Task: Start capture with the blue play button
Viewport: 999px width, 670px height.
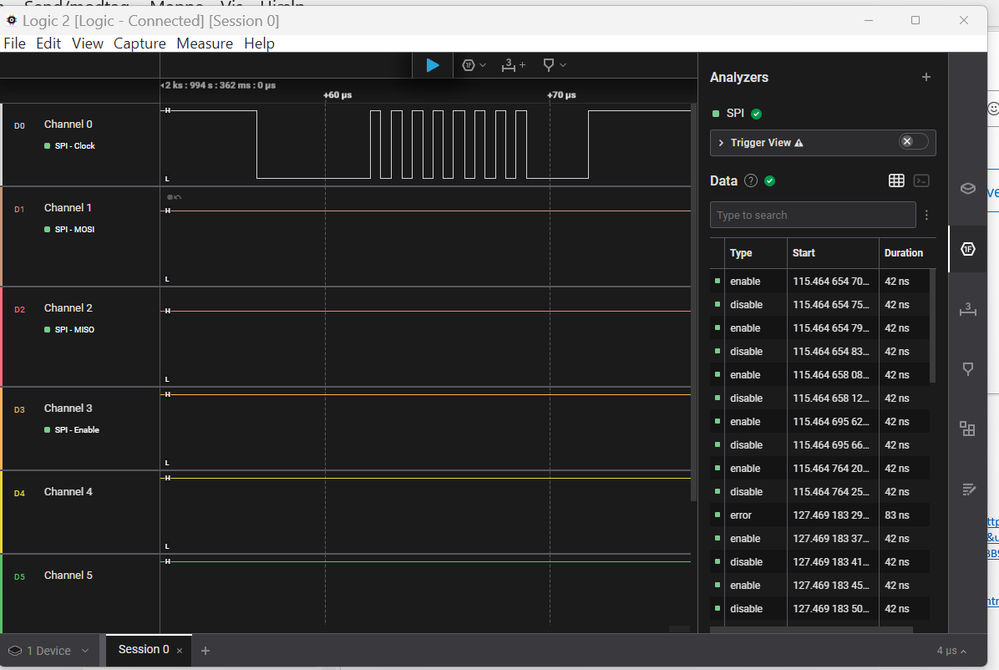Action: click(x=433, y=65)
